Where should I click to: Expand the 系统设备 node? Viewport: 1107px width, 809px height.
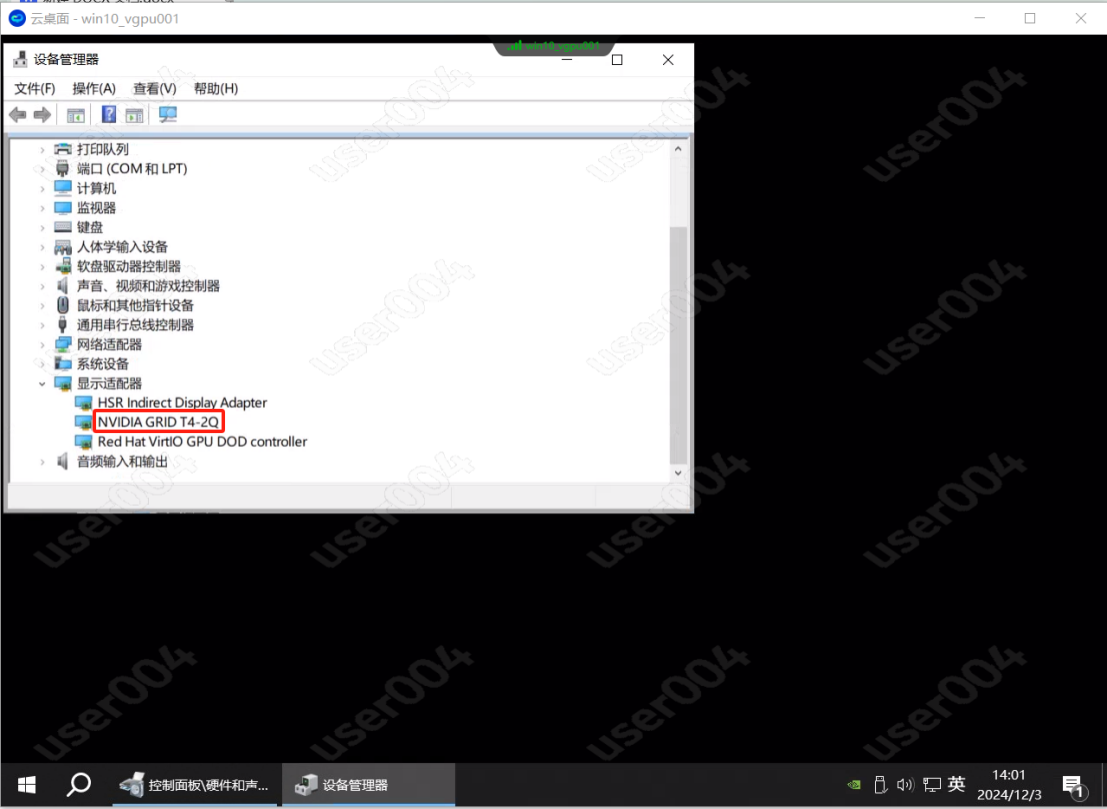42,364
